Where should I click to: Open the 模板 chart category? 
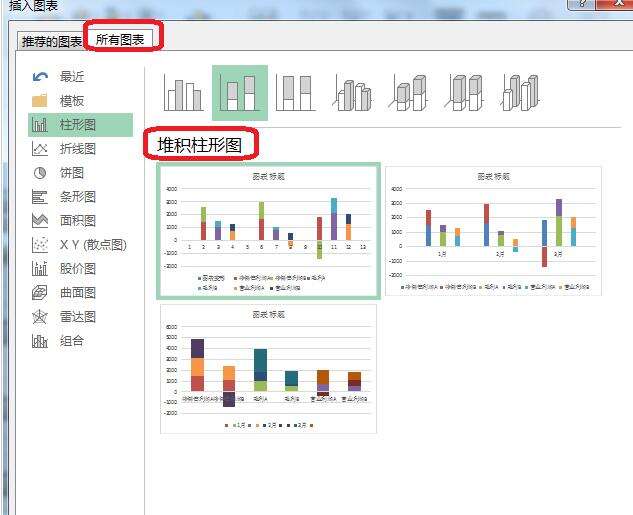(81, 100)
